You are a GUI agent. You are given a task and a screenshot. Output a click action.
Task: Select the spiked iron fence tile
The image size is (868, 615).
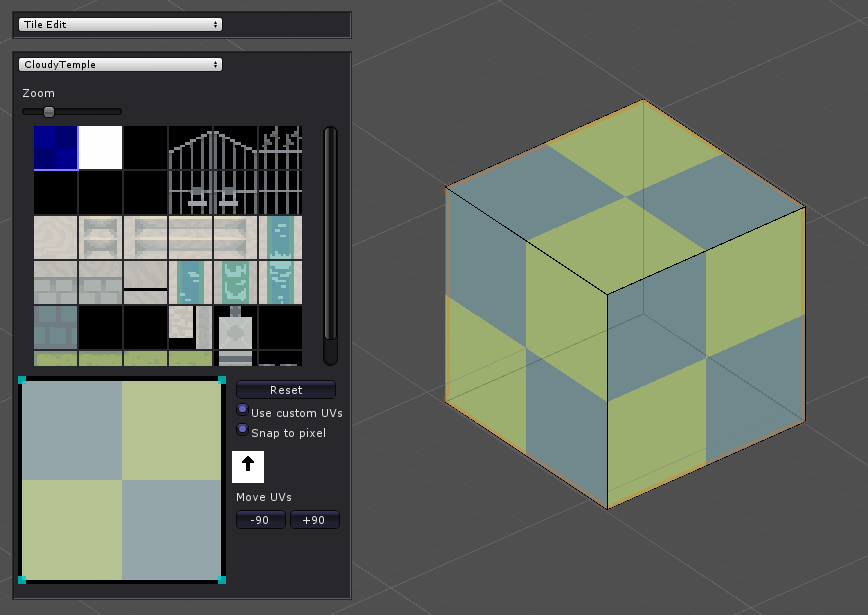280,170
